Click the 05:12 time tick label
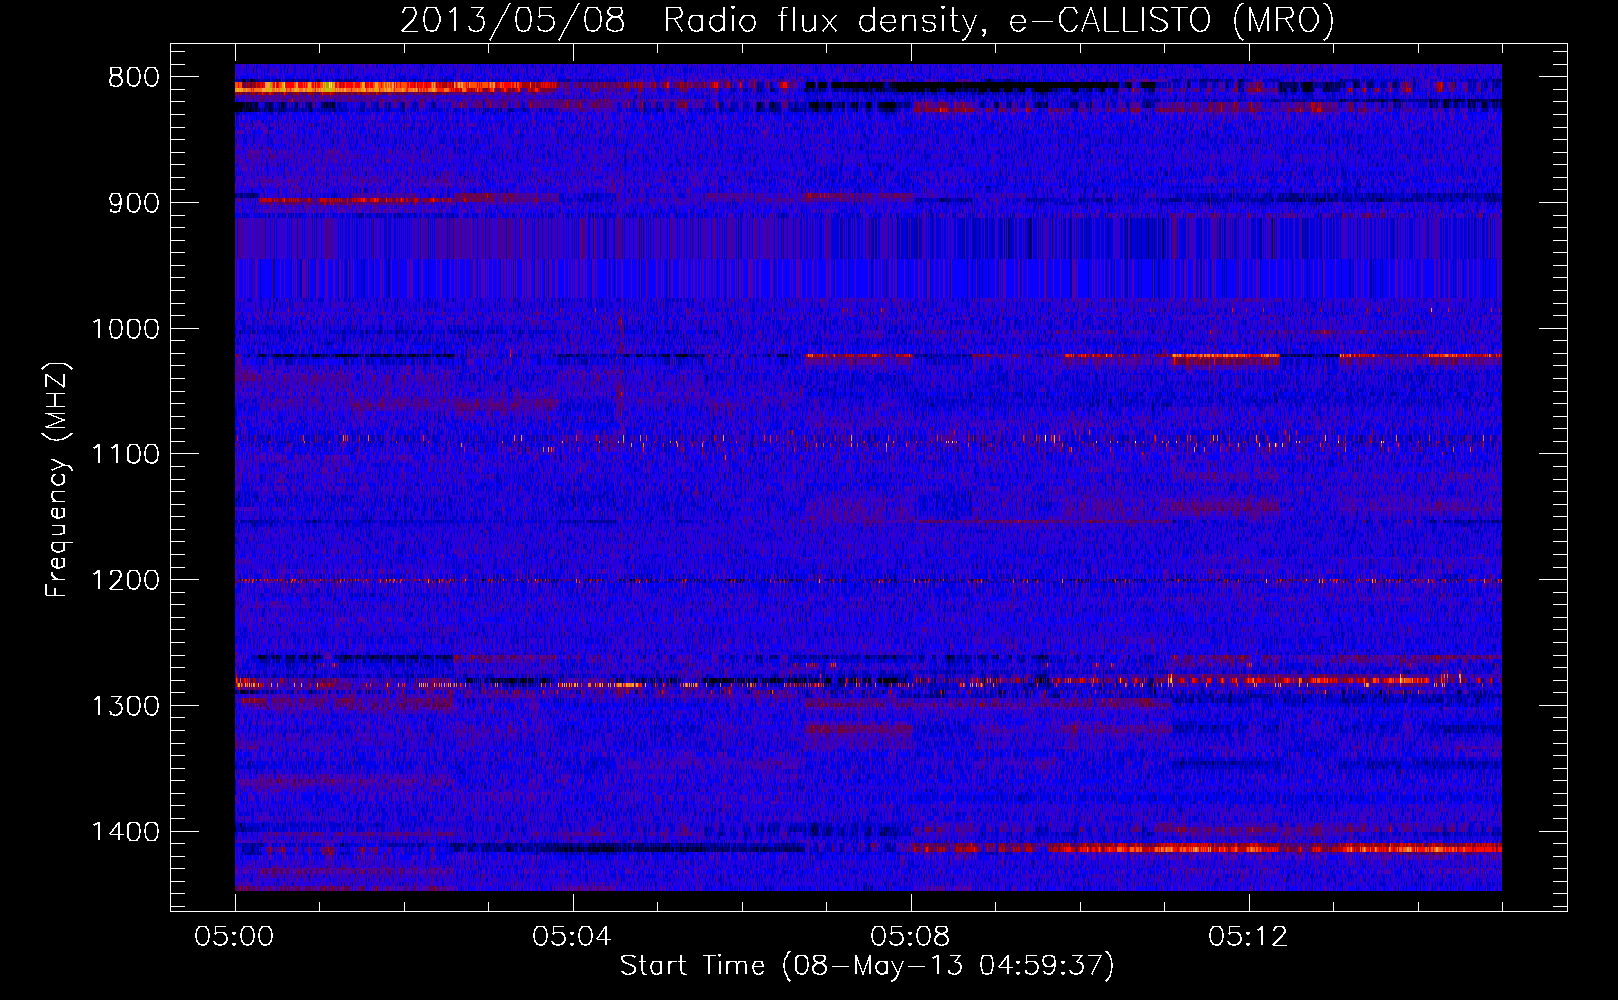Viewport: 1618px width, 1000px height. click(x=1248, y=937)
